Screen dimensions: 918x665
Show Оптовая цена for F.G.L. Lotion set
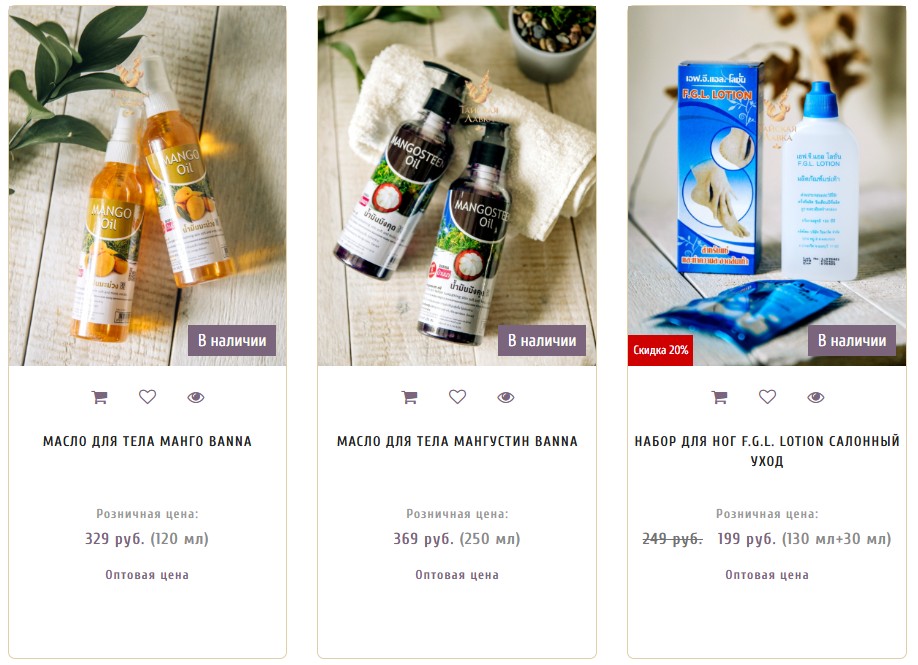767,575
